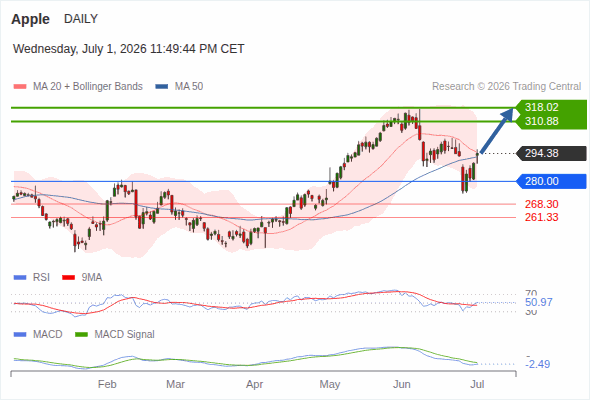
Task: Click the Apr label on time axis
Action: (x=254, y=384)
